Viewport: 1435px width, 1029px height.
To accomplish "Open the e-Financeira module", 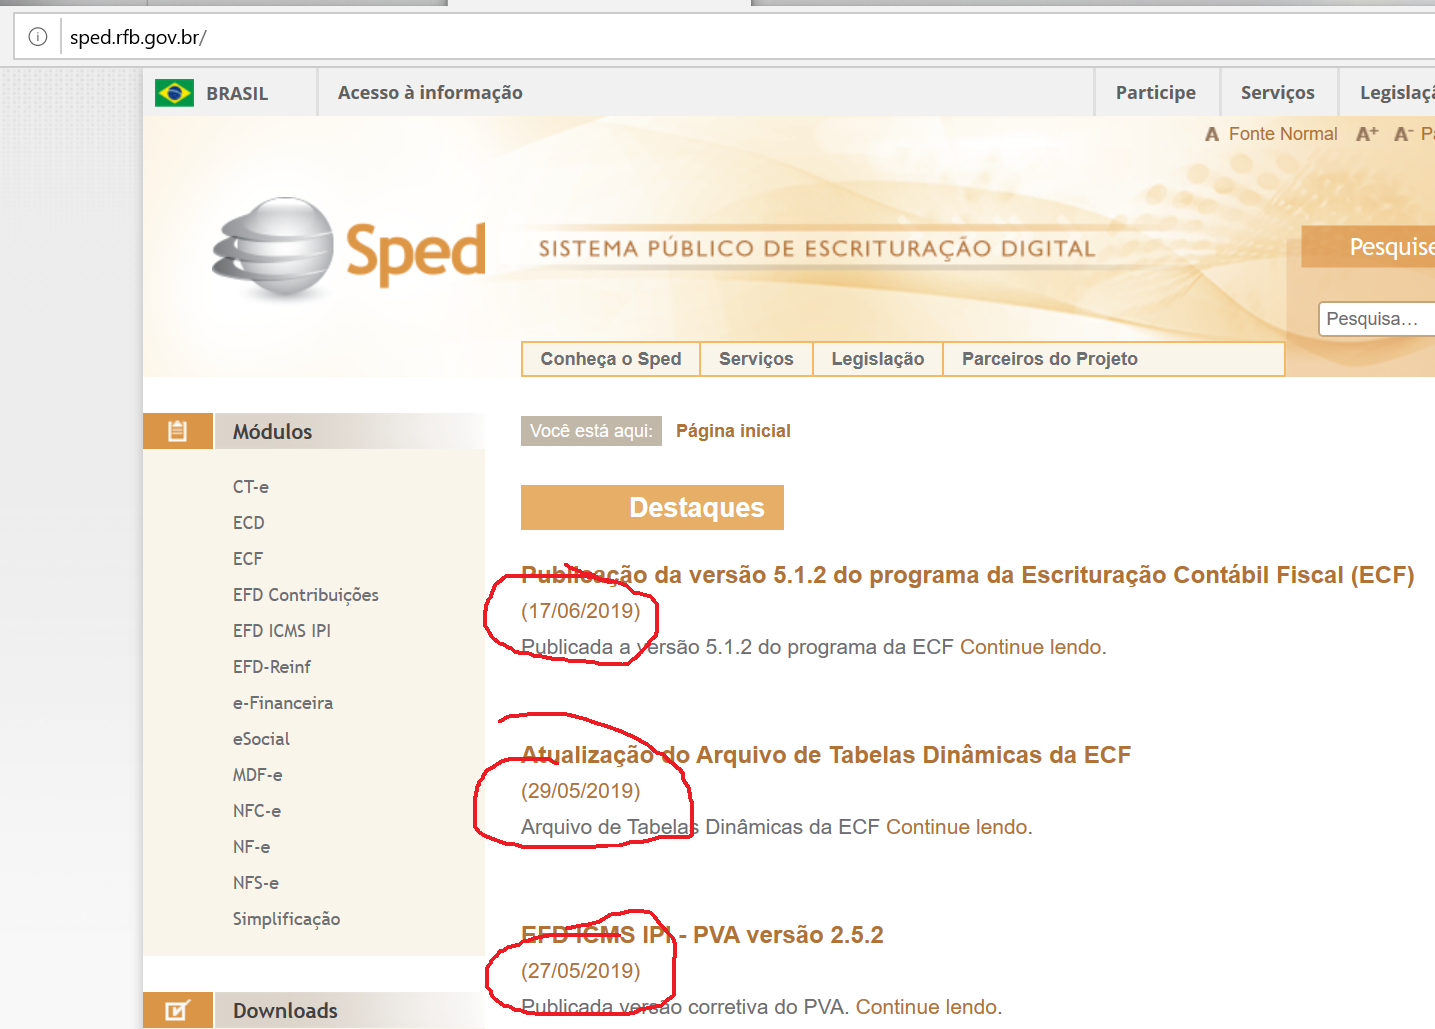I will [x=283, y=703].
